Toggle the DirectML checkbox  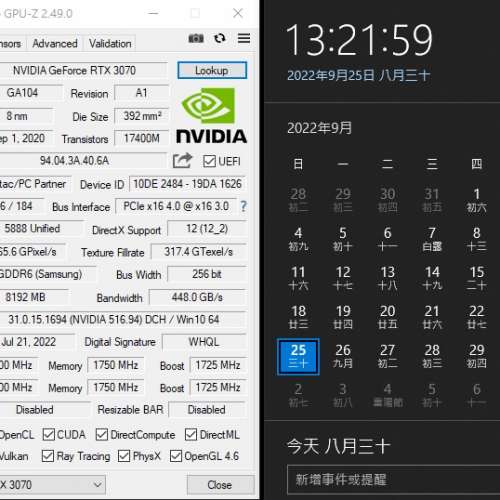191,435
